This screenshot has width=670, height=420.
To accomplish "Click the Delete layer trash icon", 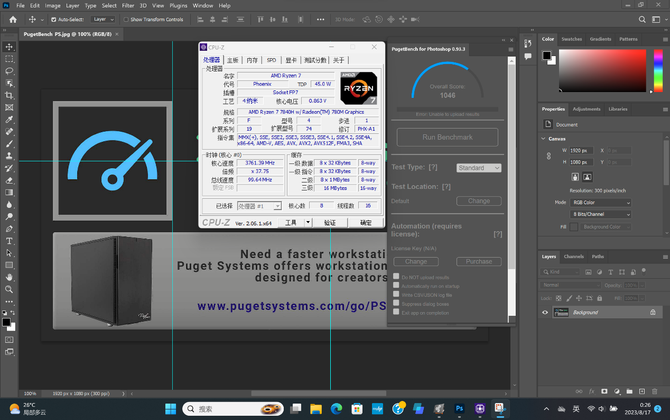I will pyautogui.click(x=655, y=391).
